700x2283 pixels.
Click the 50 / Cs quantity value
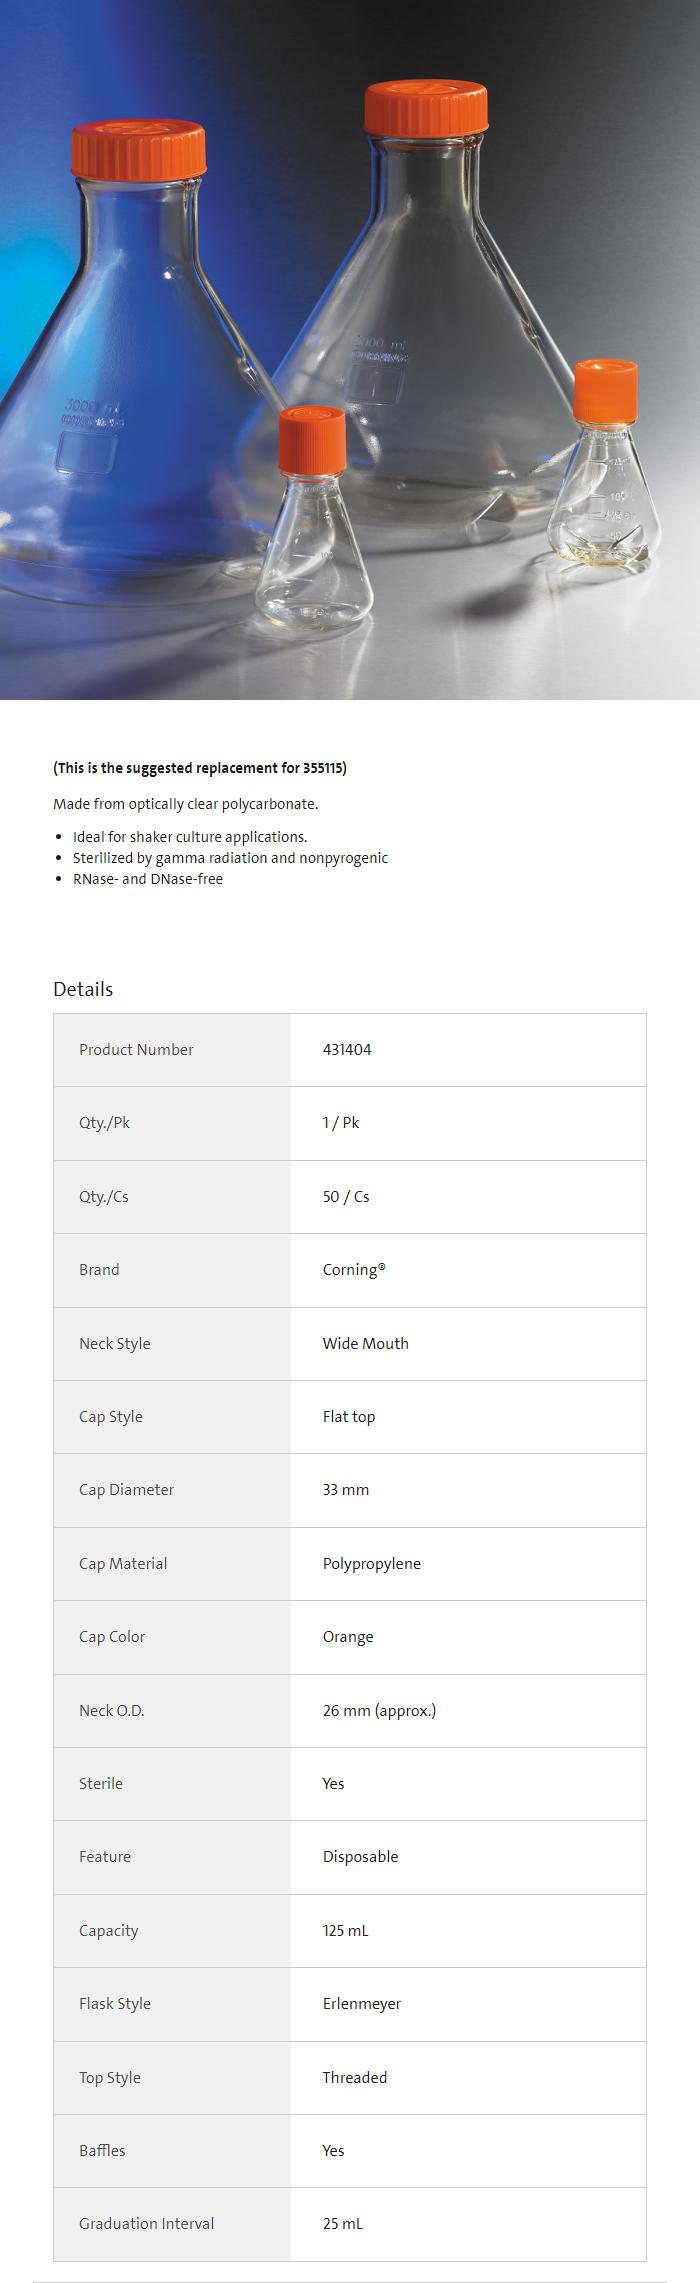pos(346,1196)
